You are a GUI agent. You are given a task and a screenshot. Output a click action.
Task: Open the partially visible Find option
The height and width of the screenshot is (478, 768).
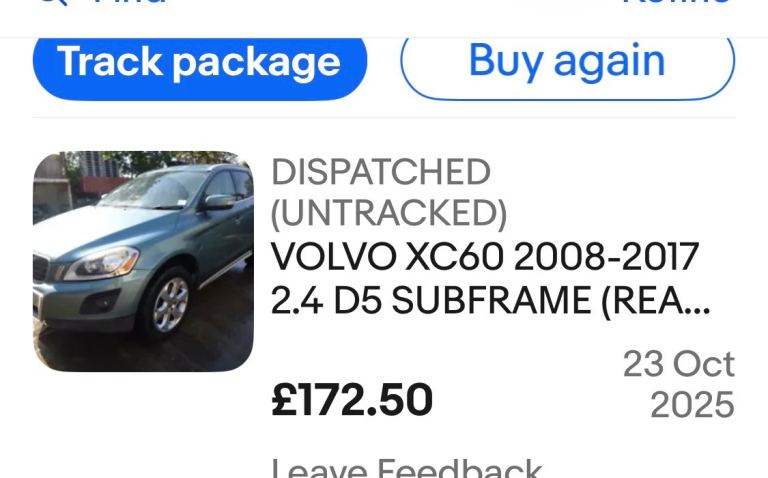tap(130, 1)
